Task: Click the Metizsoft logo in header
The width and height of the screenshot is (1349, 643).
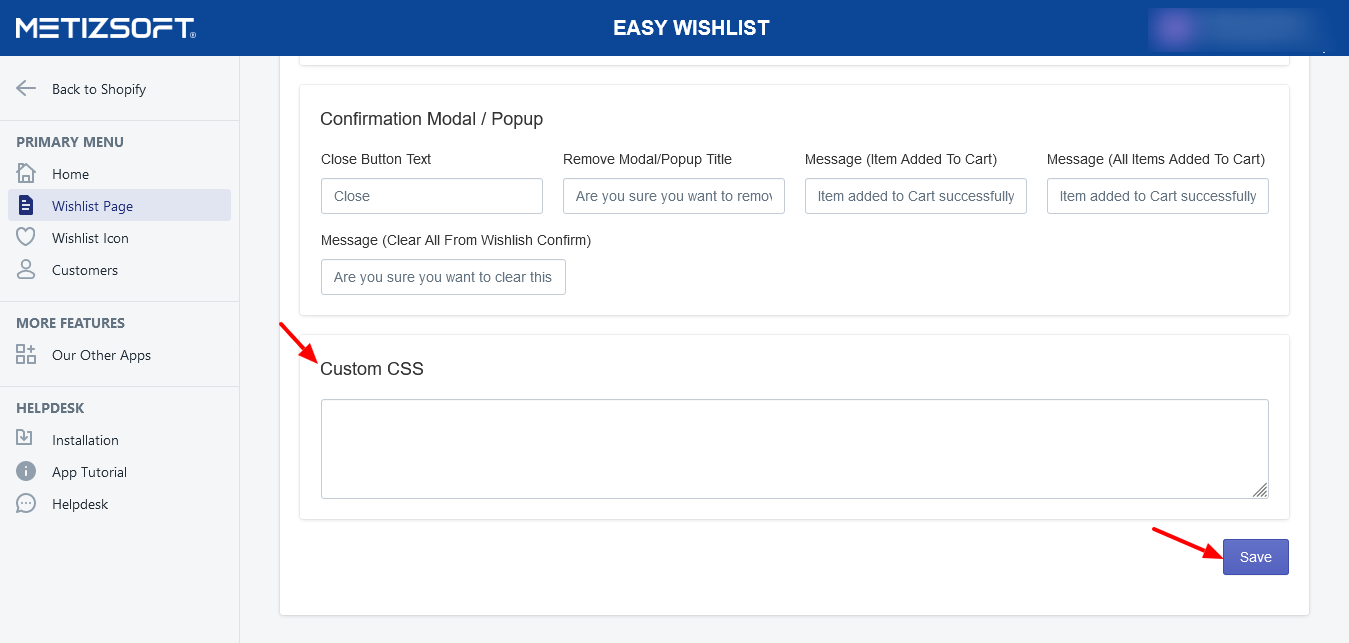Action: point(105,28)
